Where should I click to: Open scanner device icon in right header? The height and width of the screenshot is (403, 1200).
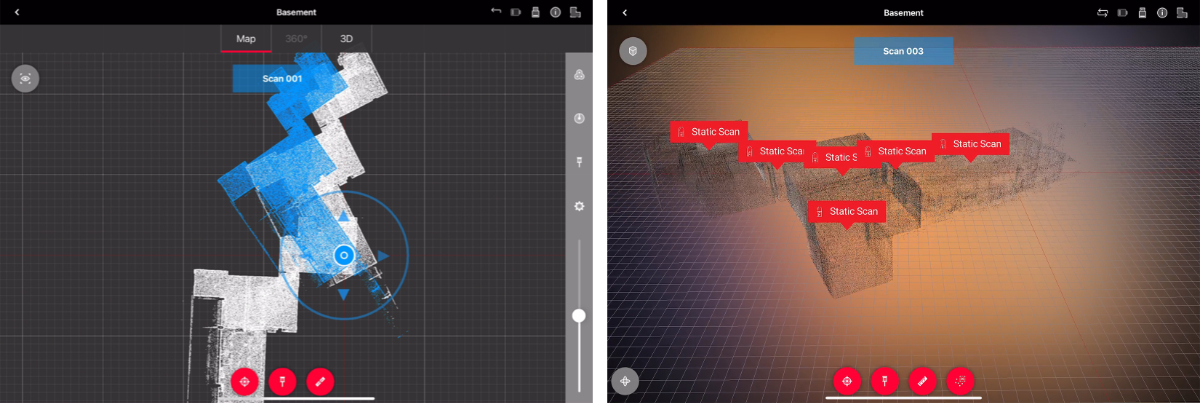(x=1143, y=12)
